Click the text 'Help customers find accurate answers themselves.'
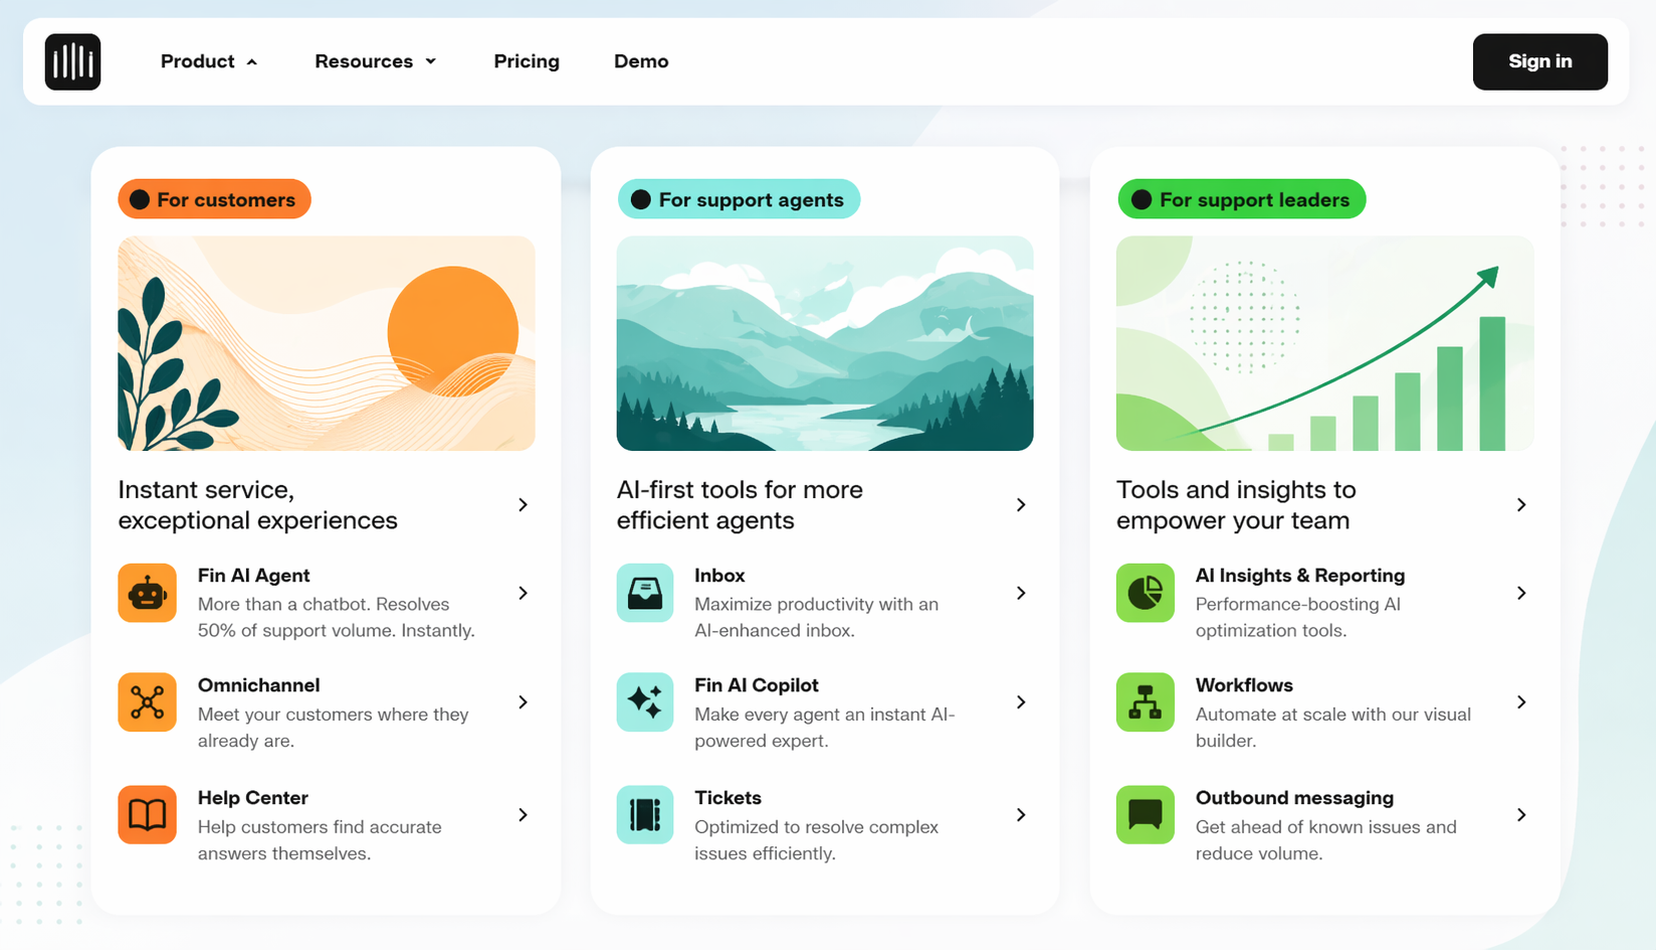 [320, 840]
